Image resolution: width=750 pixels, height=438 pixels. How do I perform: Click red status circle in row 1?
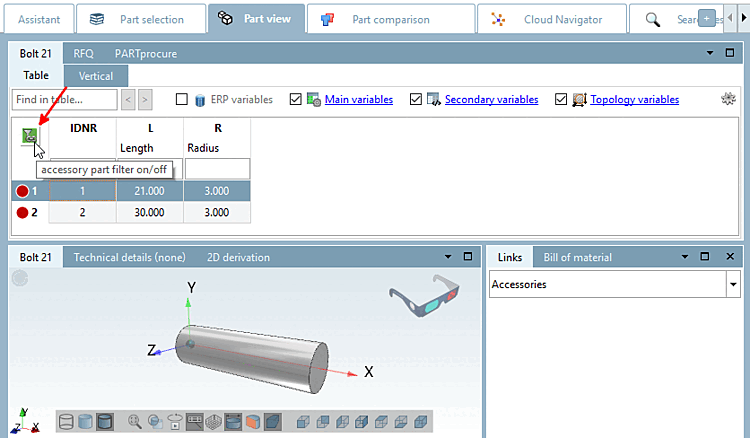click(x=22, y=191)
